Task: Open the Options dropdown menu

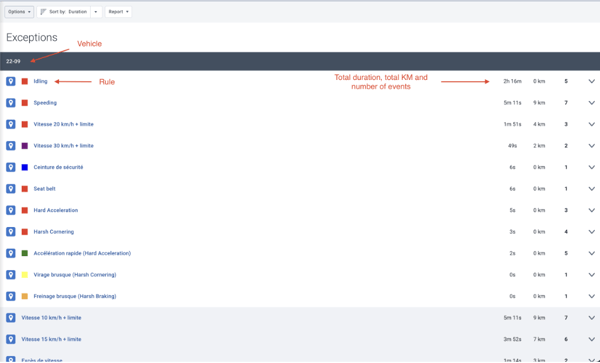Action: pos(19,12)
